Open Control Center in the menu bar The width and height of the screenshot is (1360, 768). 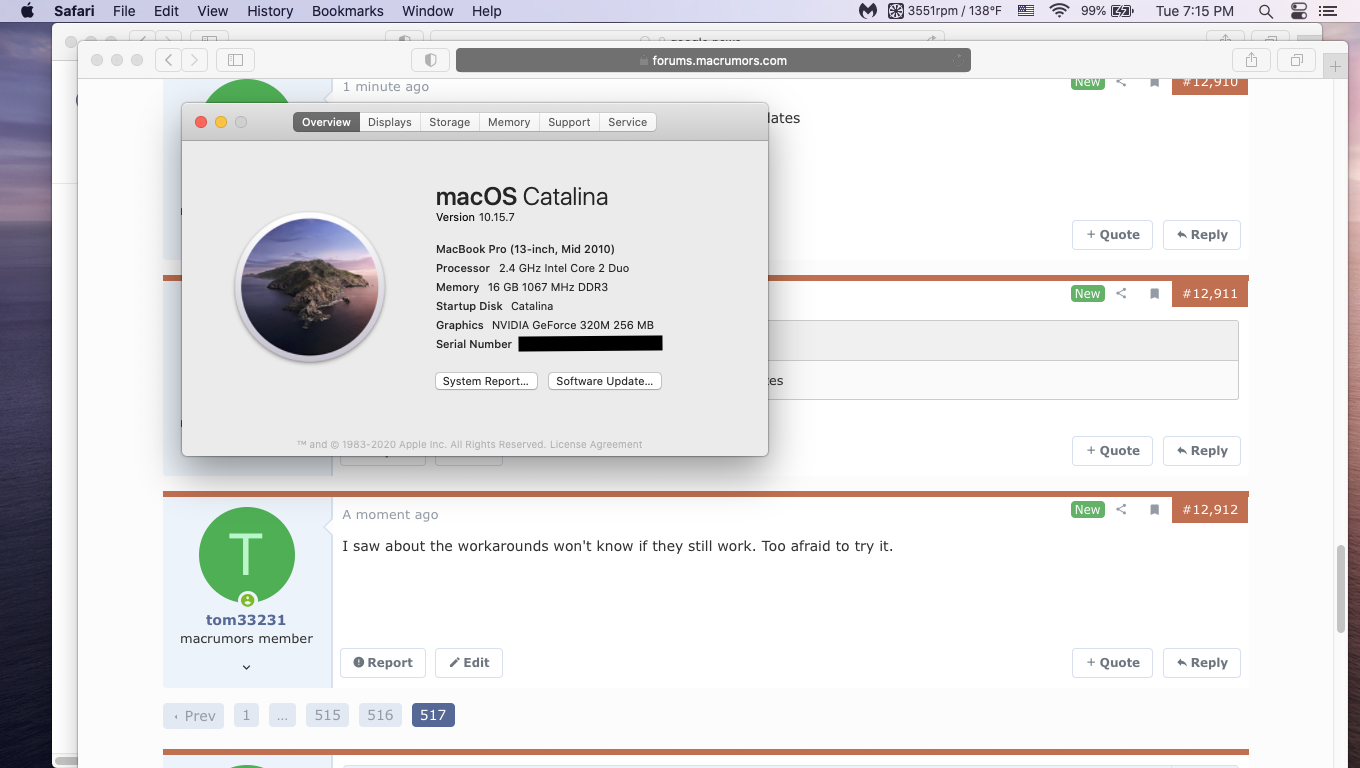1299,11
